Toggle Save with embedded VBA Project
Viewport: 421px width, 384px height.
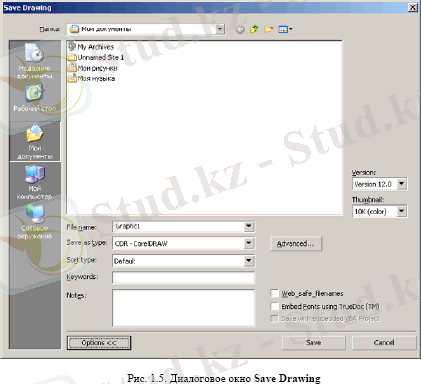pyautogui.click(x=274, y=319)
